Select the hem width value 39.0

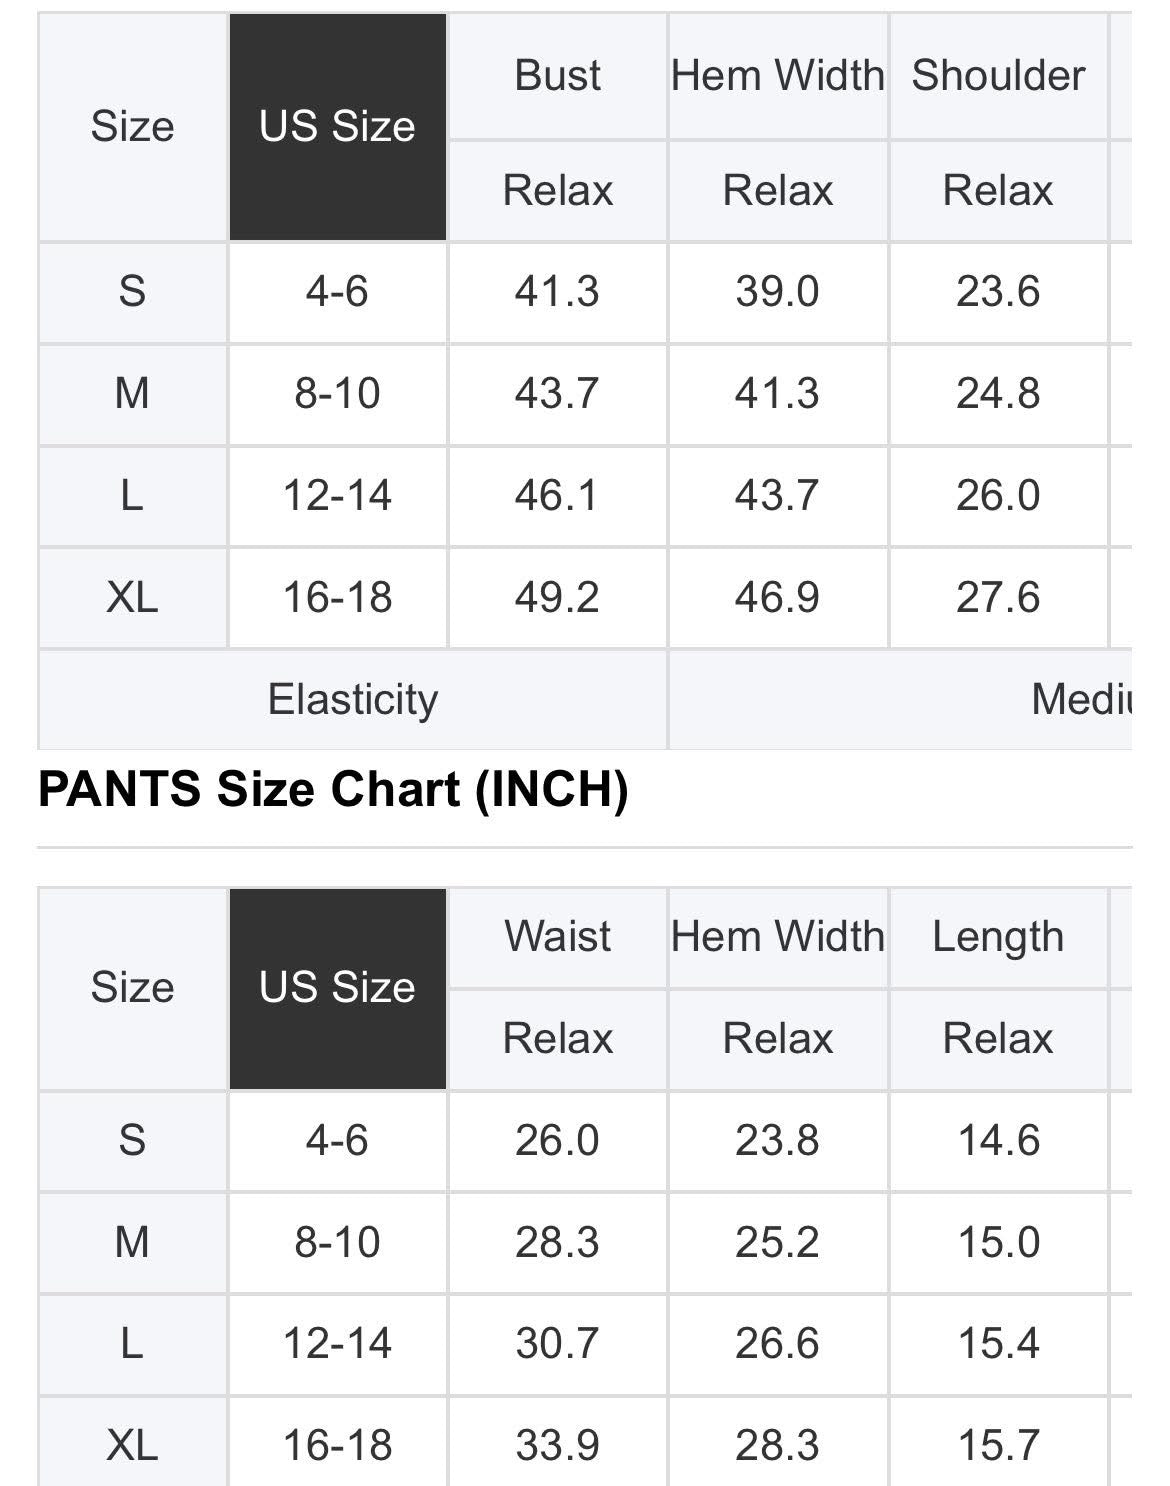click(x=777, y=292)
